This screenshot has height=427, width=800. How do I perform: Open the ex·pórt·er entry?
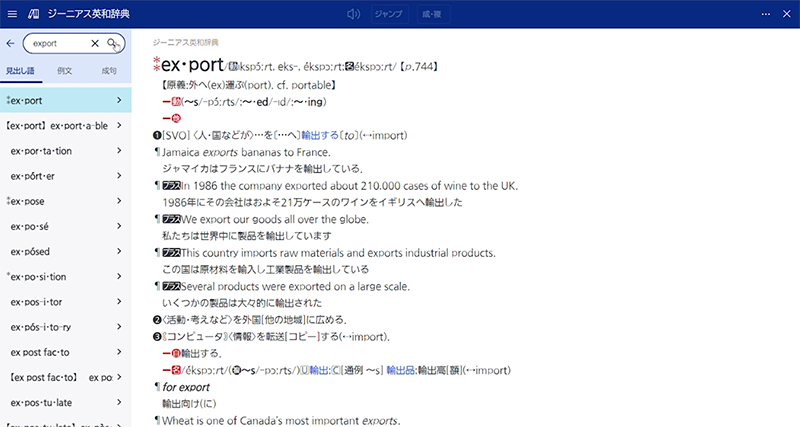(65, 176)
